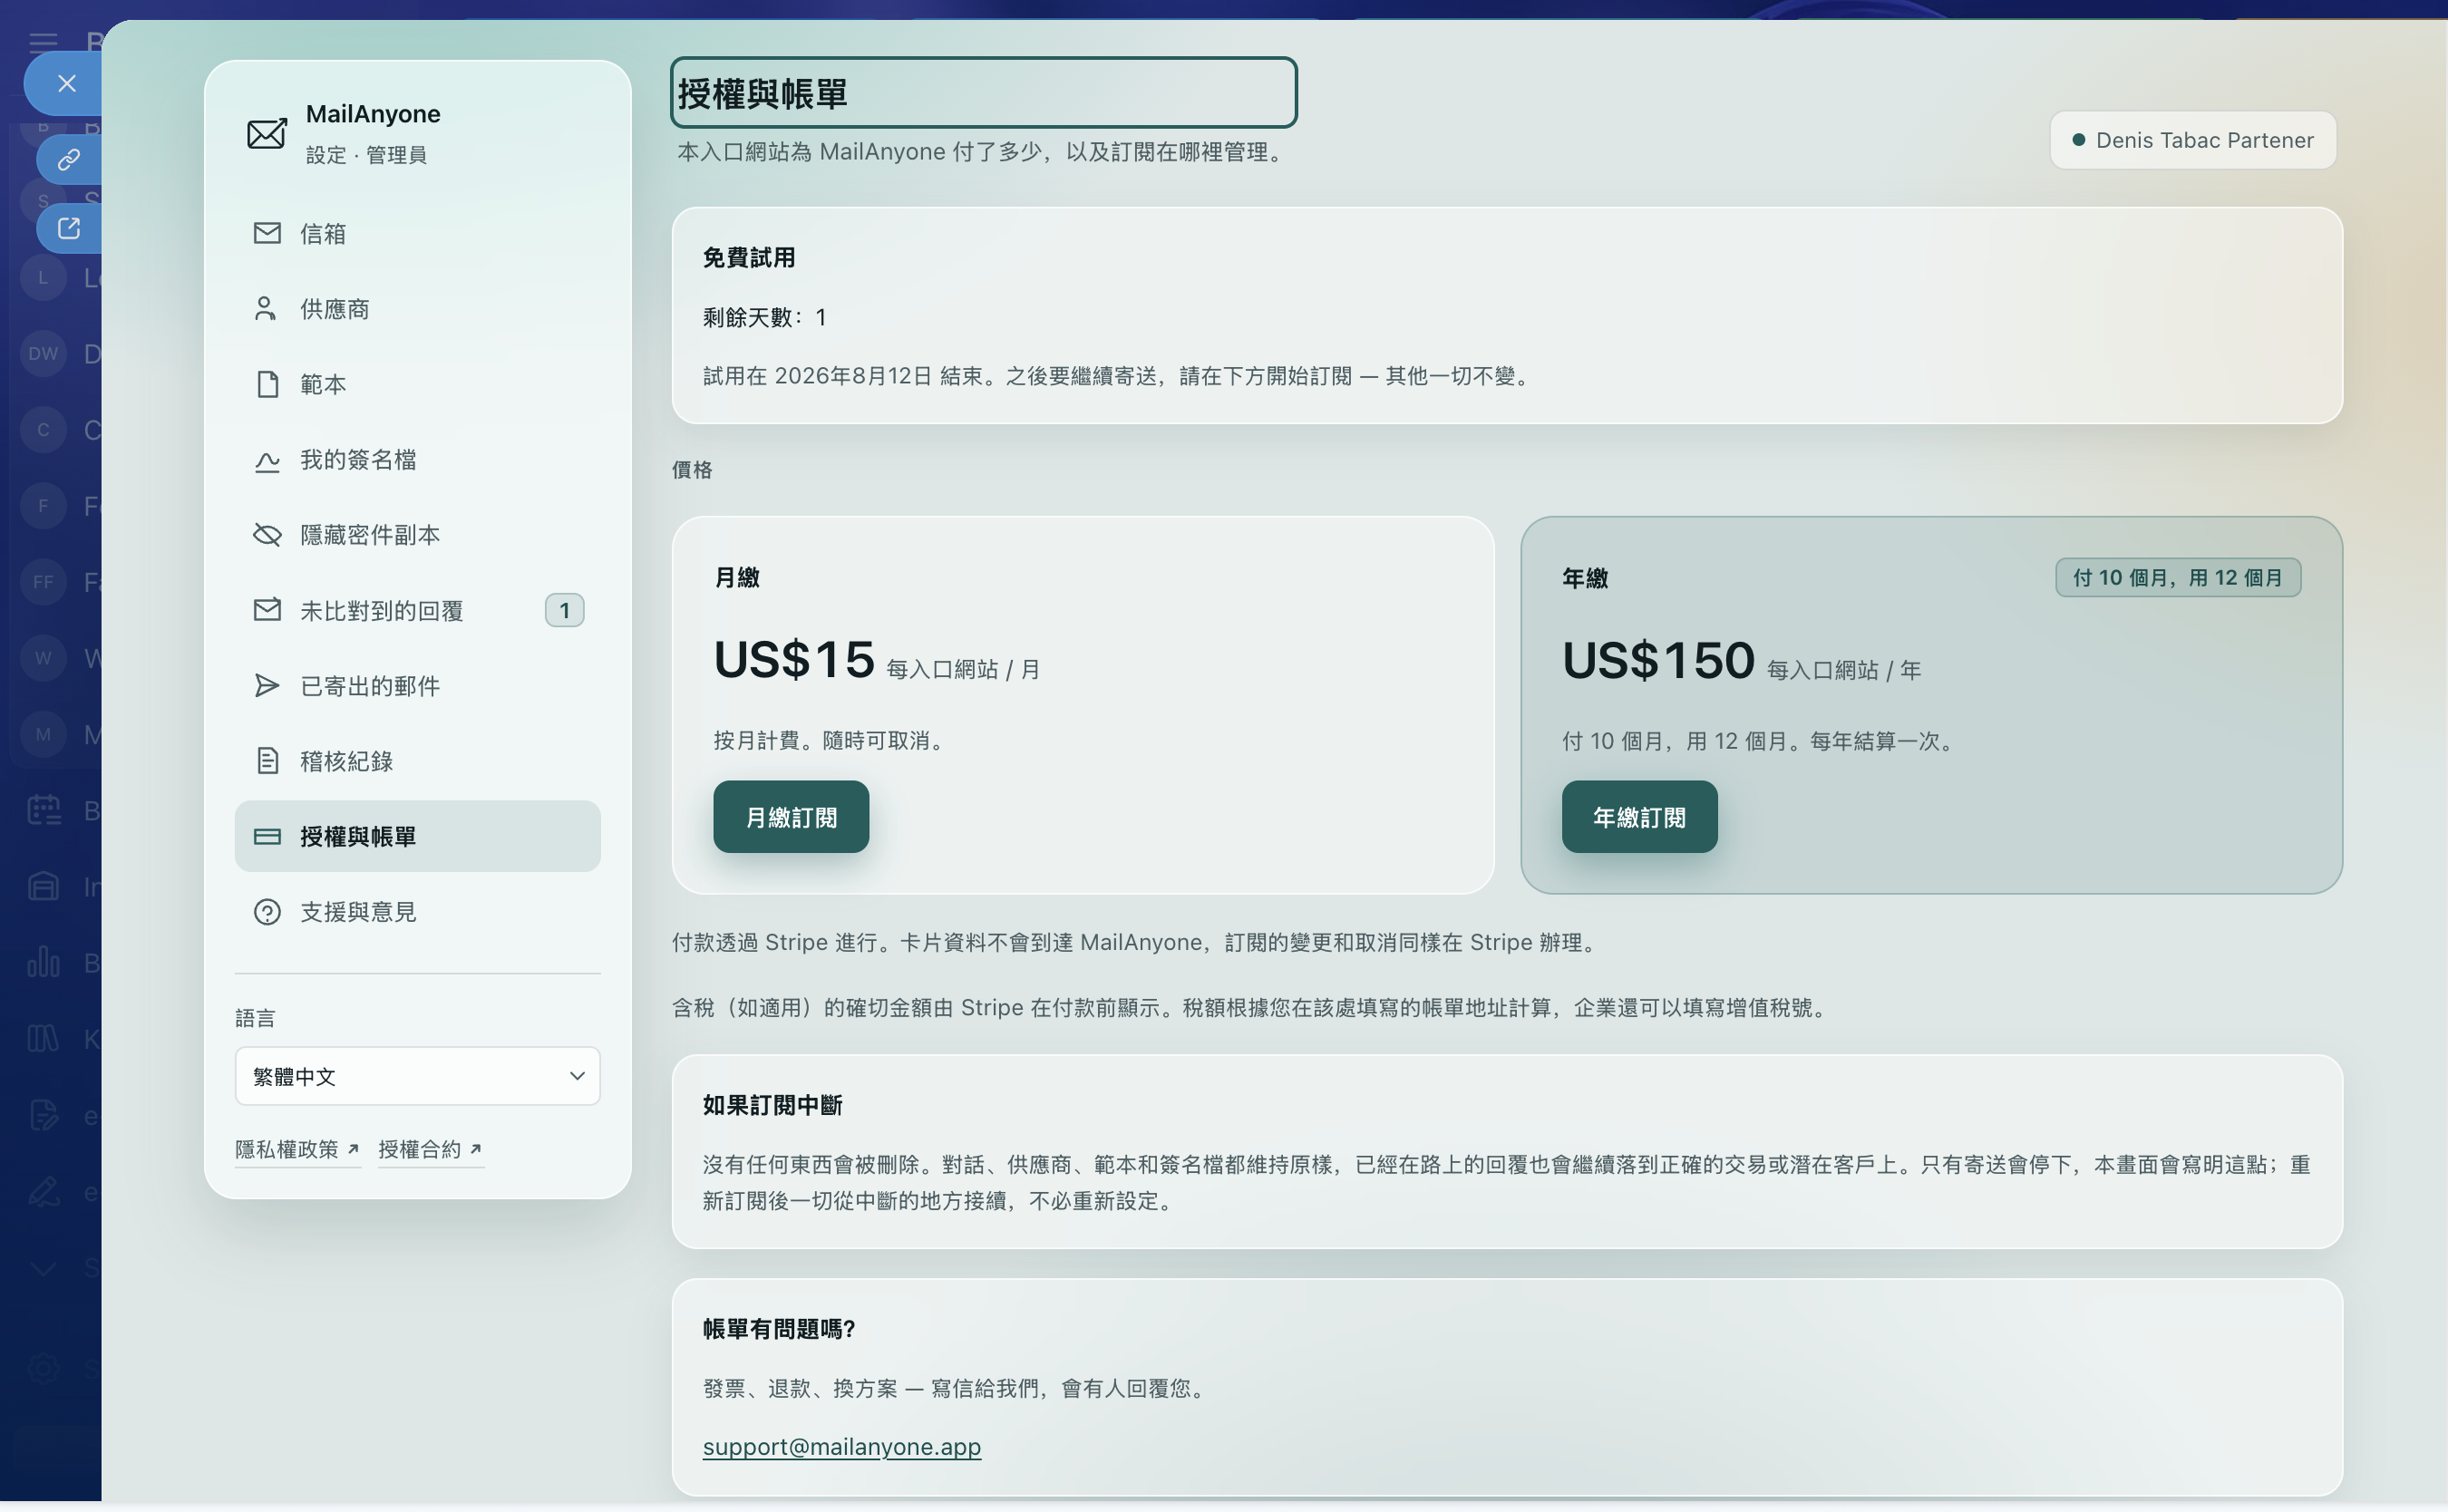Open 未比對到的回覆 in the sidebar

coord(417,610)
